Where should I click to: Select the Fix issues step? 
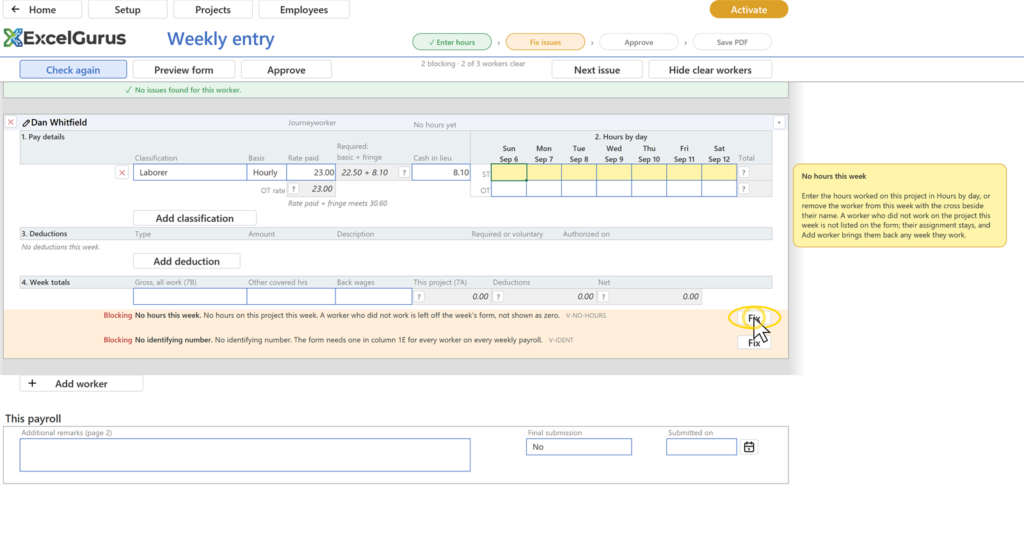click(545, 42)
